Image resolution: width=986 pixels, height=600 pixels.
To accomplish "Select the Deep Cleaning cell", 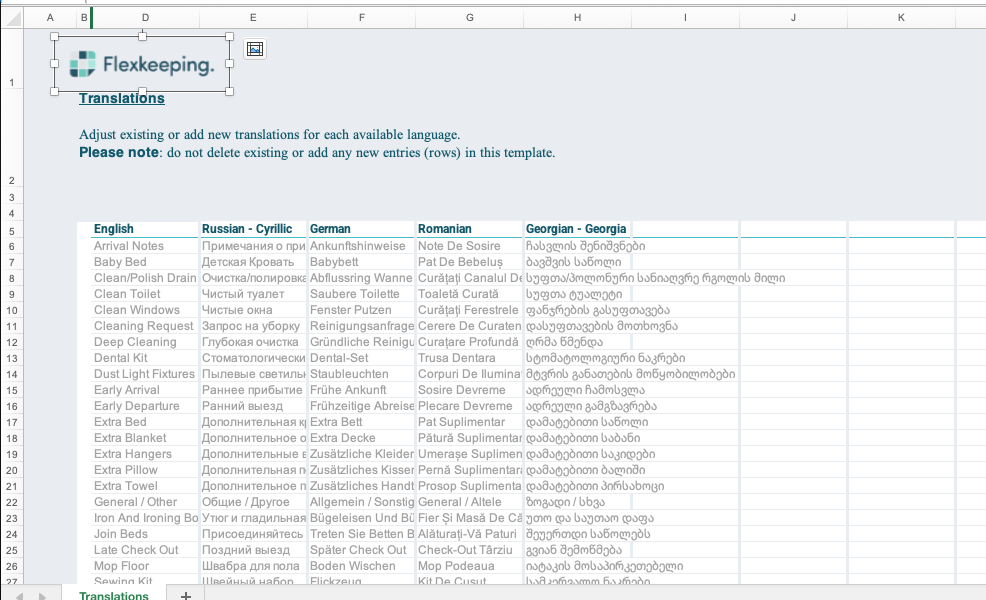I will (x=145, y=342).
